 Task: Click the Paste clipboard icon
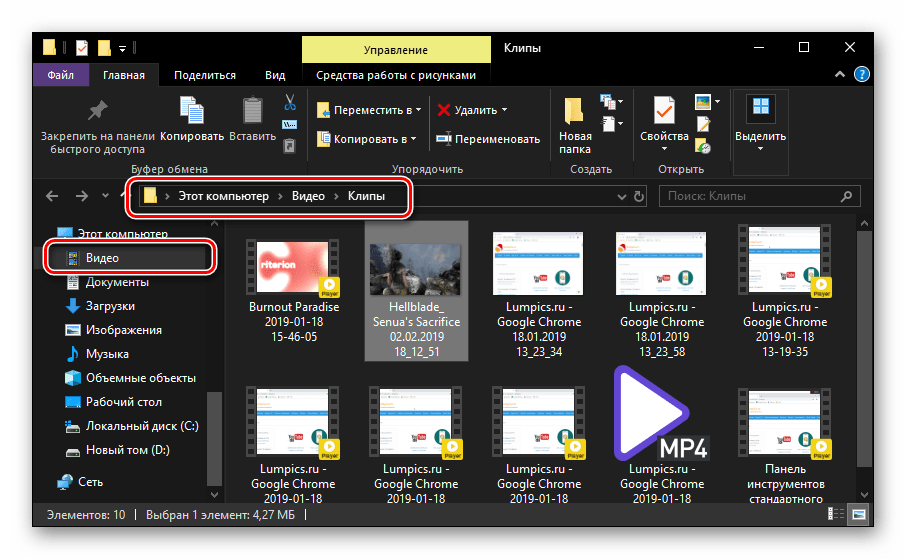pyautogui.click(x=252, y=111)
